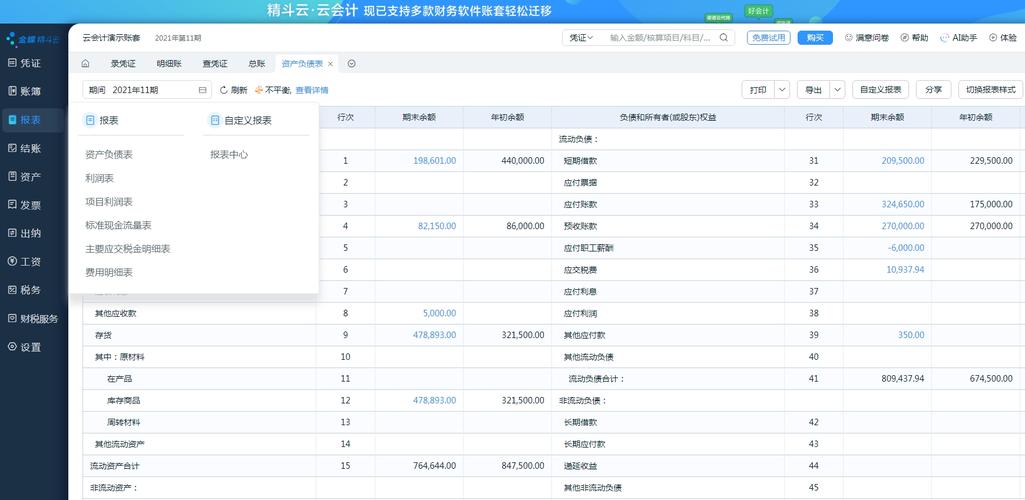Click the 查看详情 link

tap(312, 90)
